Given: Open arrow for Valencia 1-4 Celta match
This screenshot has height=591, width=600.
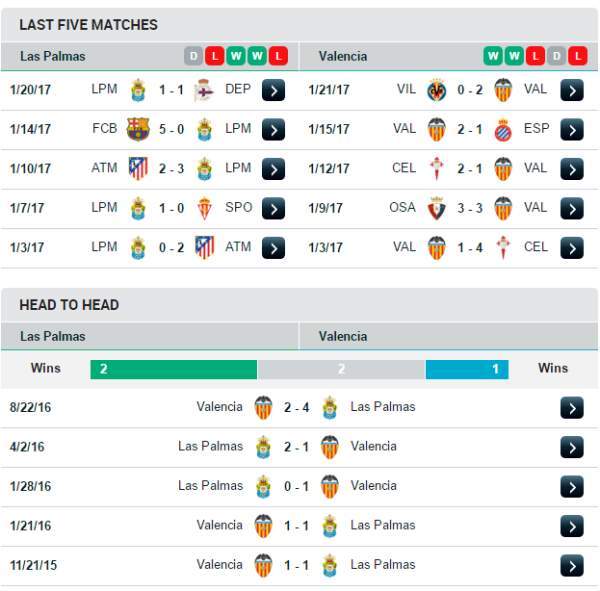Looking at the screenshot, I should [x=572, y=248].
